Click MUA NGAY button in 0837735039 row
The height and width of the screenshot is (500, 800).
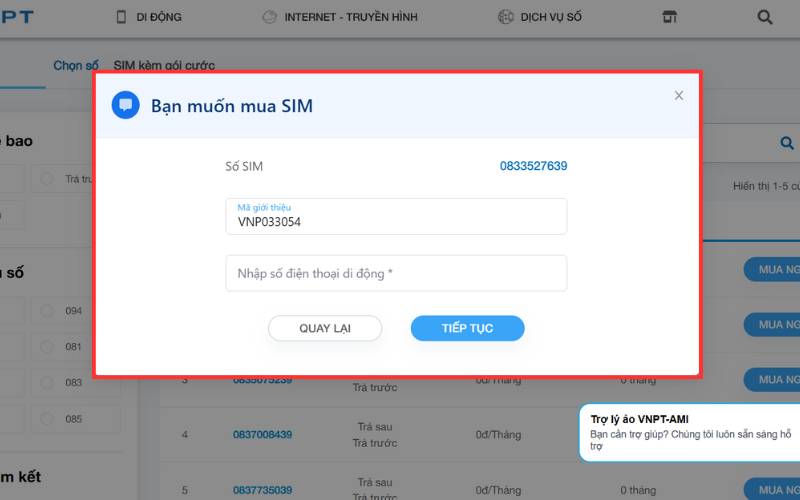coord(771,490)
